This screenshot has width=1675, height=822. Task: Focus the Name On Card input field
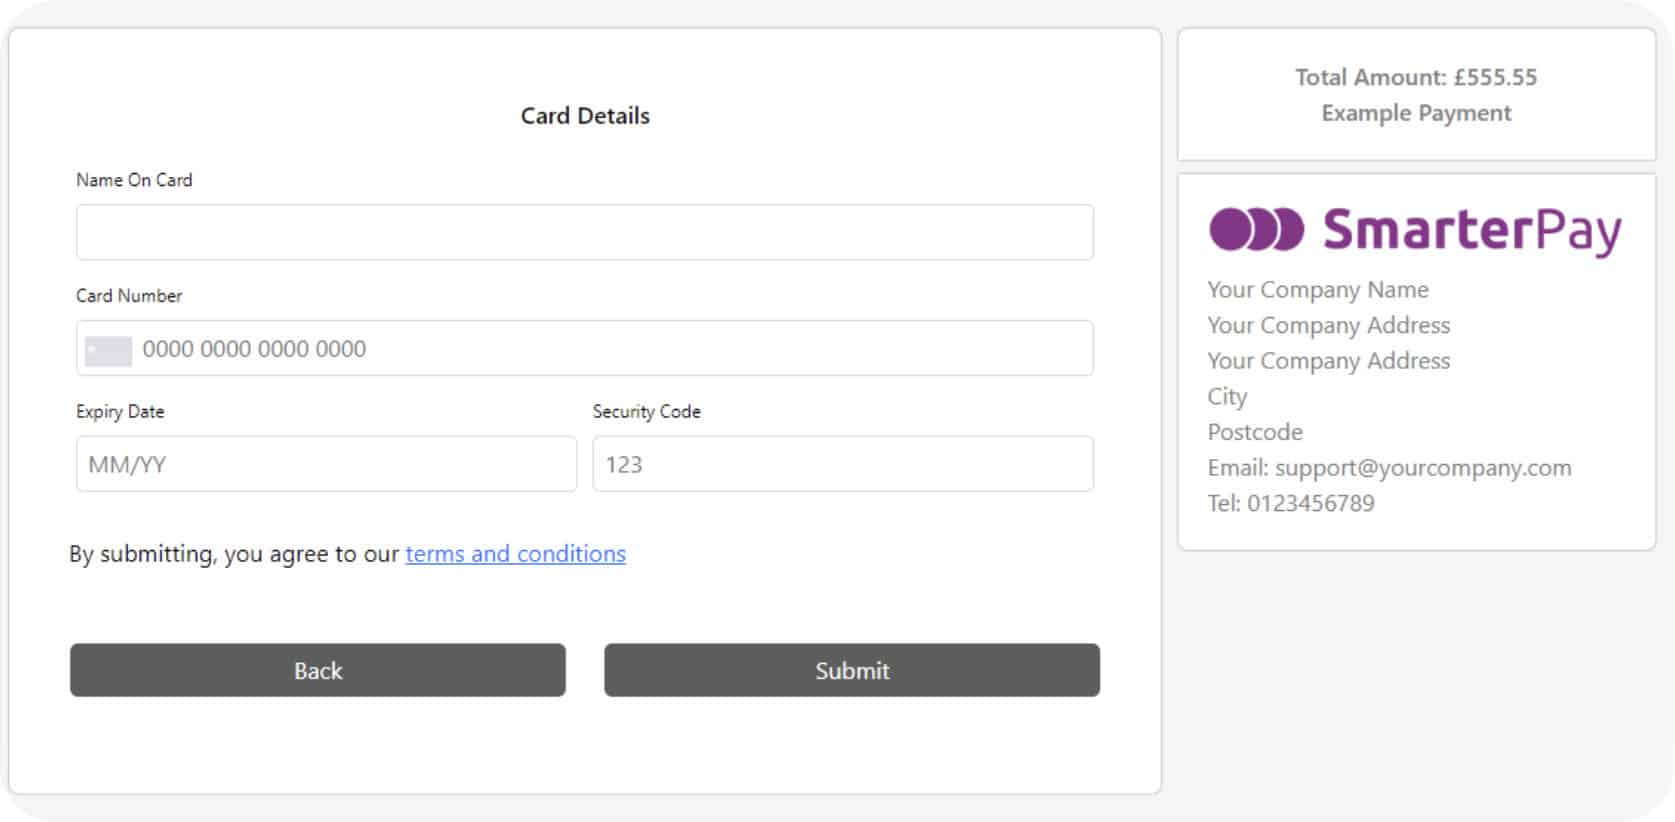point(584,233)
